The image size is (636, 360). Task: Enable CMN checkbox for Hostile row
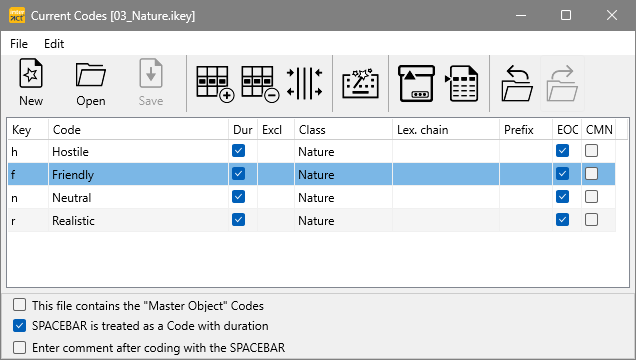(x=591, y=151)
